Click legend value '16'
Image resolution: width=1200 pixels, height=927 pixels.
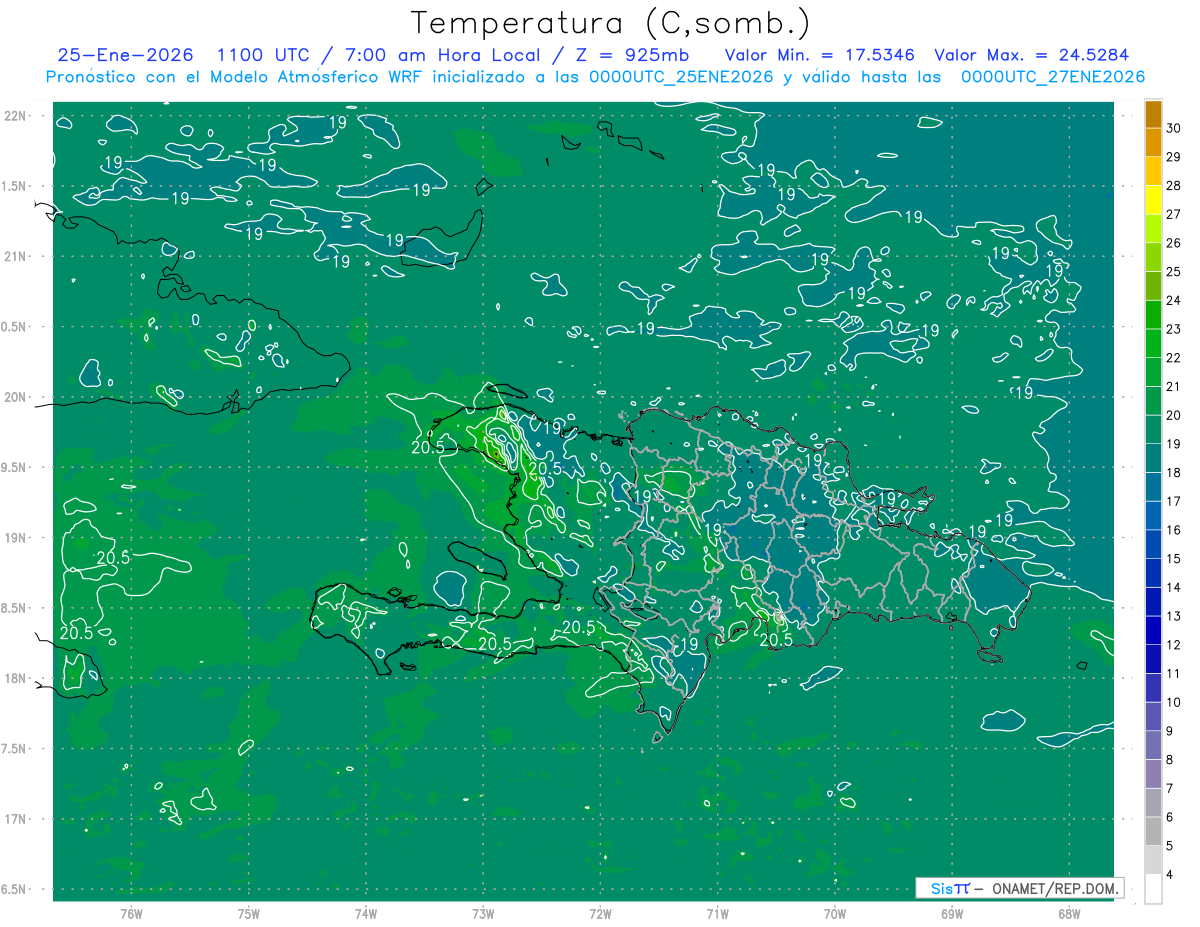point(1174,530)
